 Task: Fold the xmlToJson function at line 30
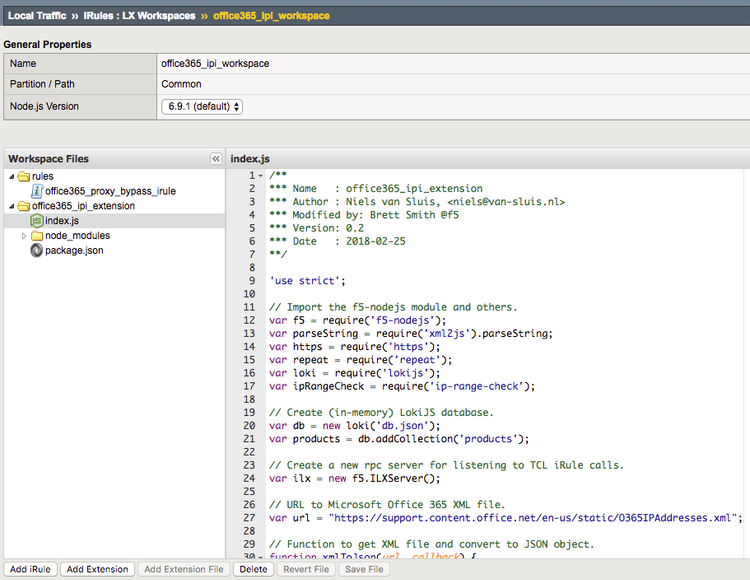[261, 557]
